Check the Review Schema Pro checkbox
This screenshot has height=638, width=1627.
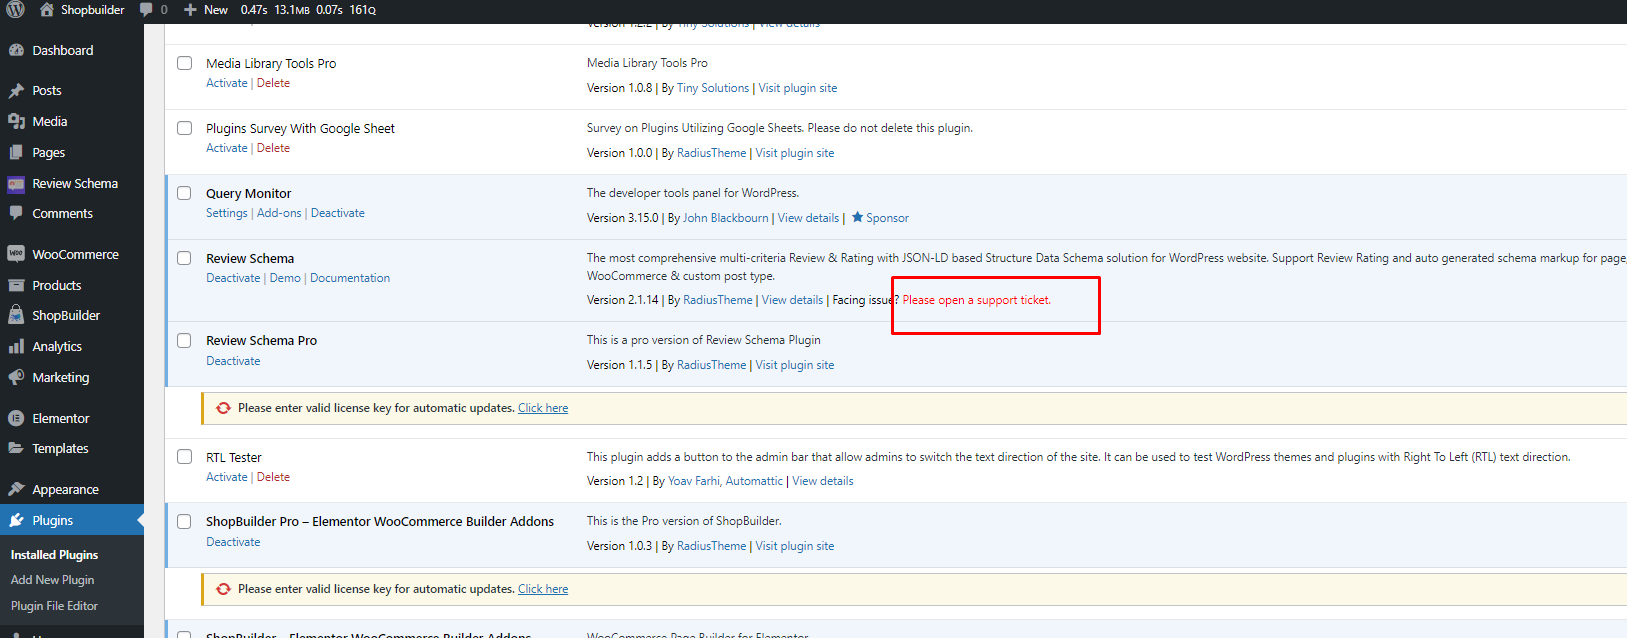tap(184, 340)
